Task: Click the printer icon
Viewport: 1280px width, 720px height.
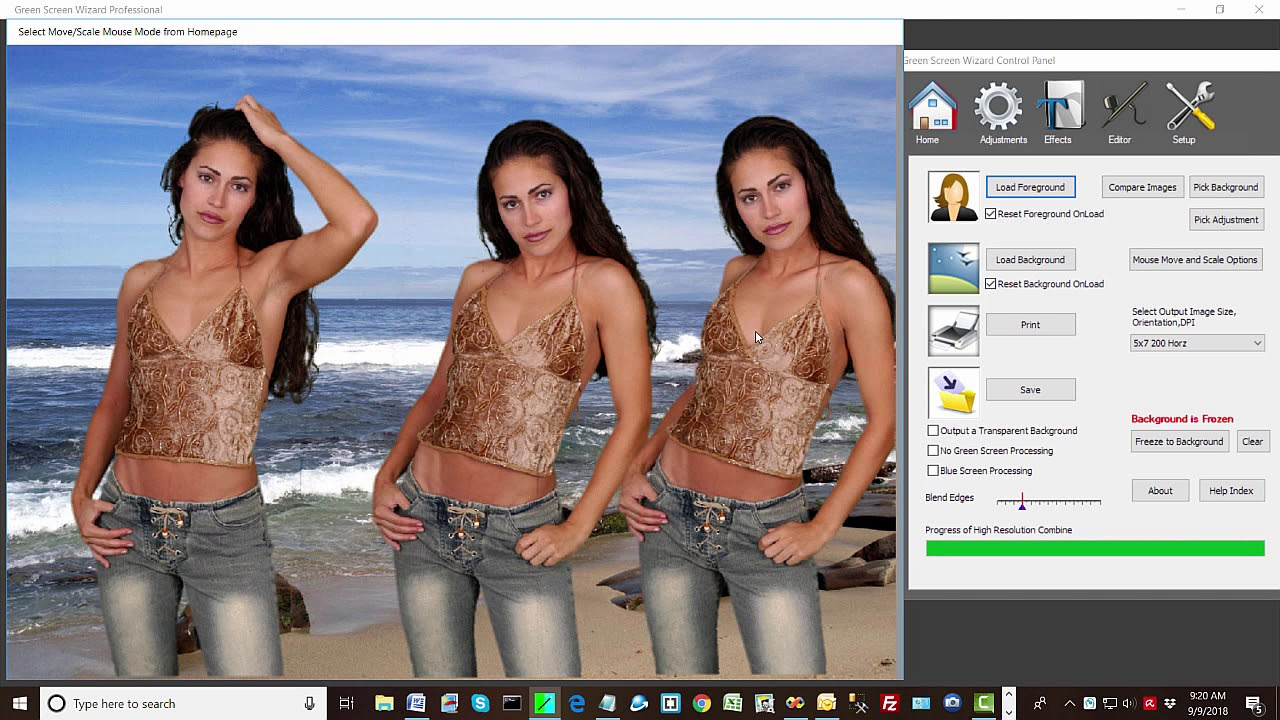Action: [x=953, y=331]
